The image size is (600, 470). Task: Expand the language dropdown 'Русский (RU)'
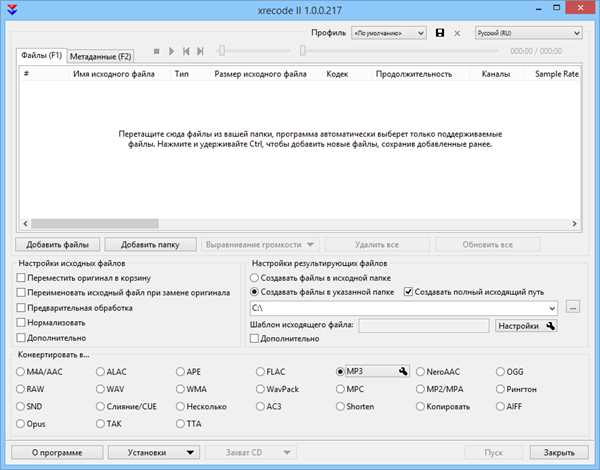pyautogui.click(x=527, y=33)
